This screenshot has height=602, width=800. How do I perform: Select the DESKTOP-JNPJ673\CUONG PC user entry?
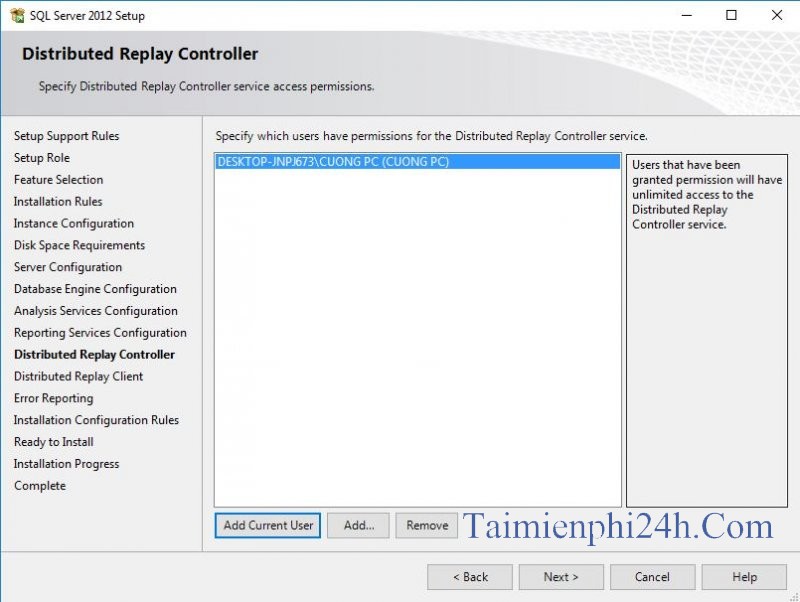(417, 162)
